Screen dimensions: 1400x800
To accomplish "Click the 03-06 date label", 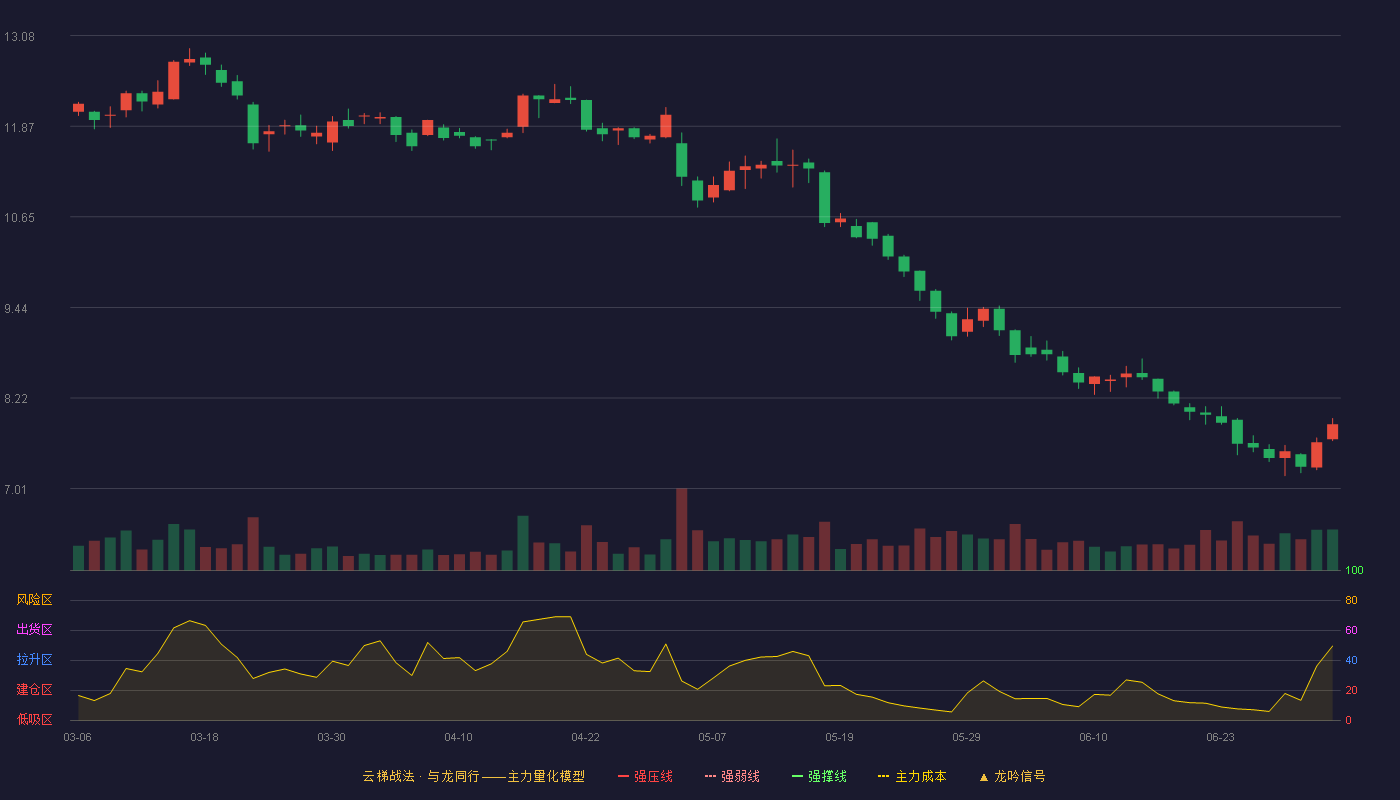I will coord(78,737).
